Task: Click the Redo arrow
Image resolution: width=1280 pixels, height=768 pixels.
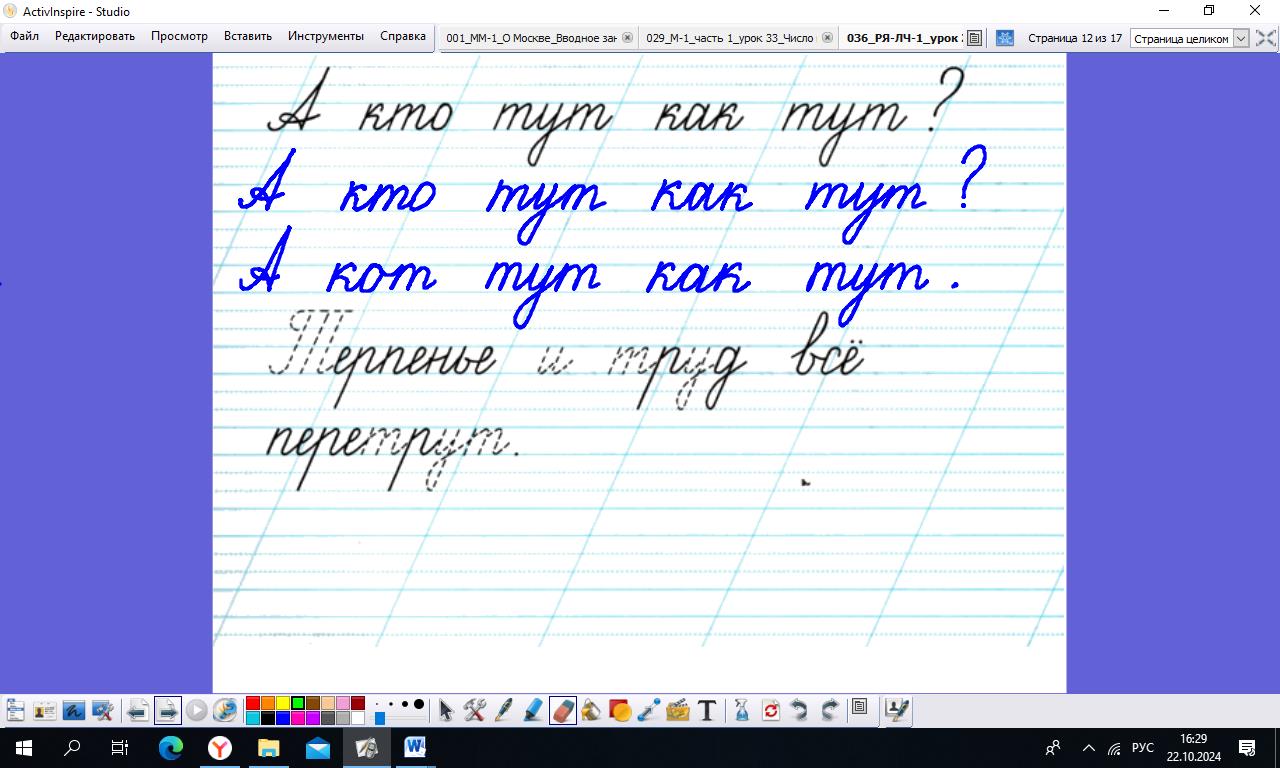Action: [830, 710]
